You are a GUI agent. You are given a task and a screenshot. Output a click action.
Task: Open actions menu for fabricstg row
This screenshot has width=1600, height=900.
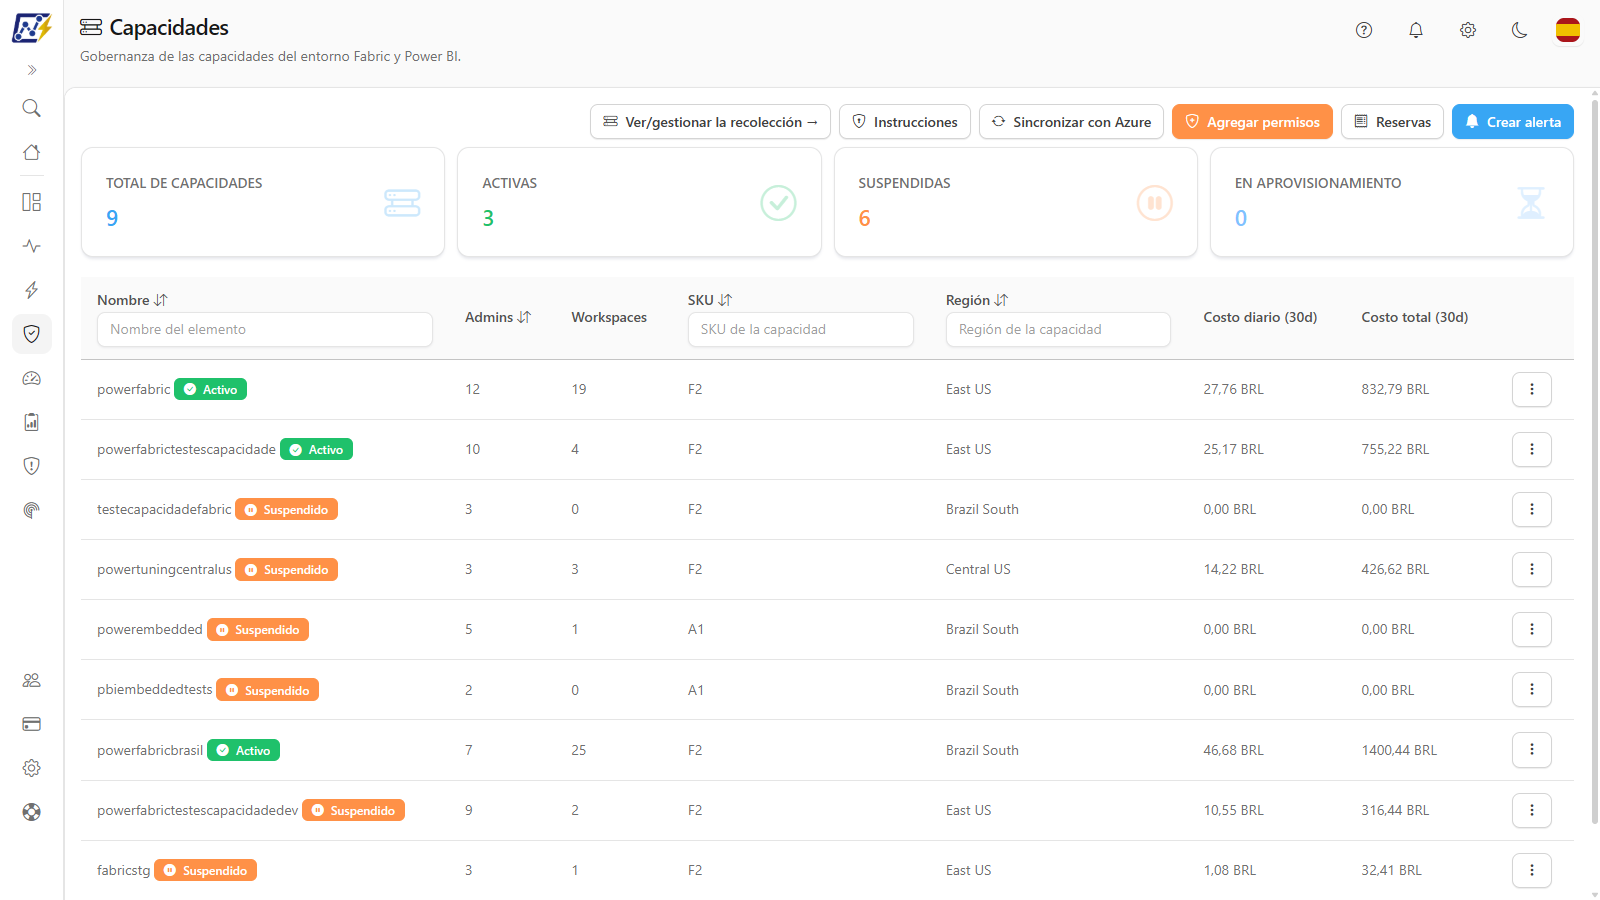pyautogui.click(x=1532, y=871)
